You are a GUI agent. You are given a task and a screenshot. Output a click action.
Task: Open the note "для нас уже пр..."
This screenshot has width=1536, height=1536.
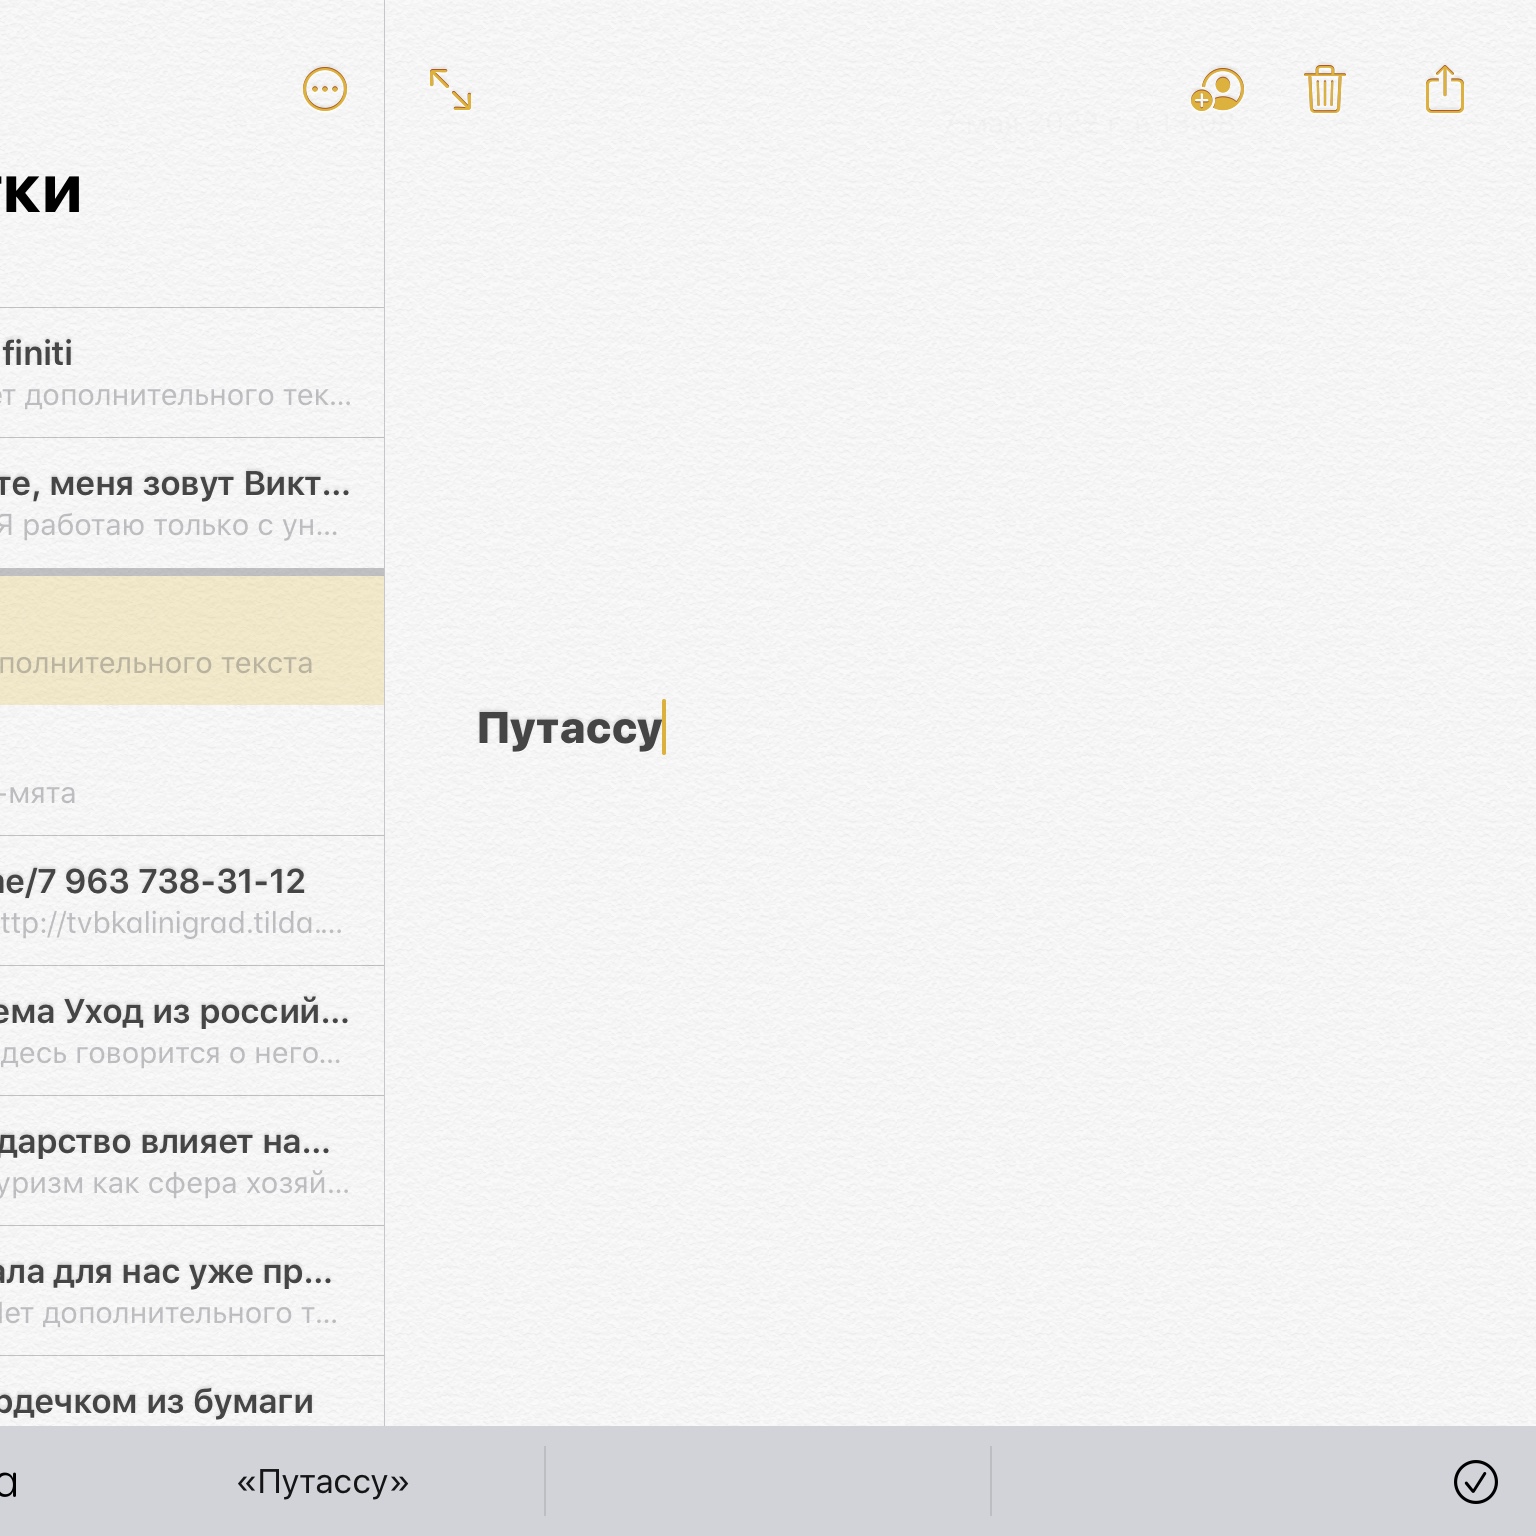(x=180, y=1290)
